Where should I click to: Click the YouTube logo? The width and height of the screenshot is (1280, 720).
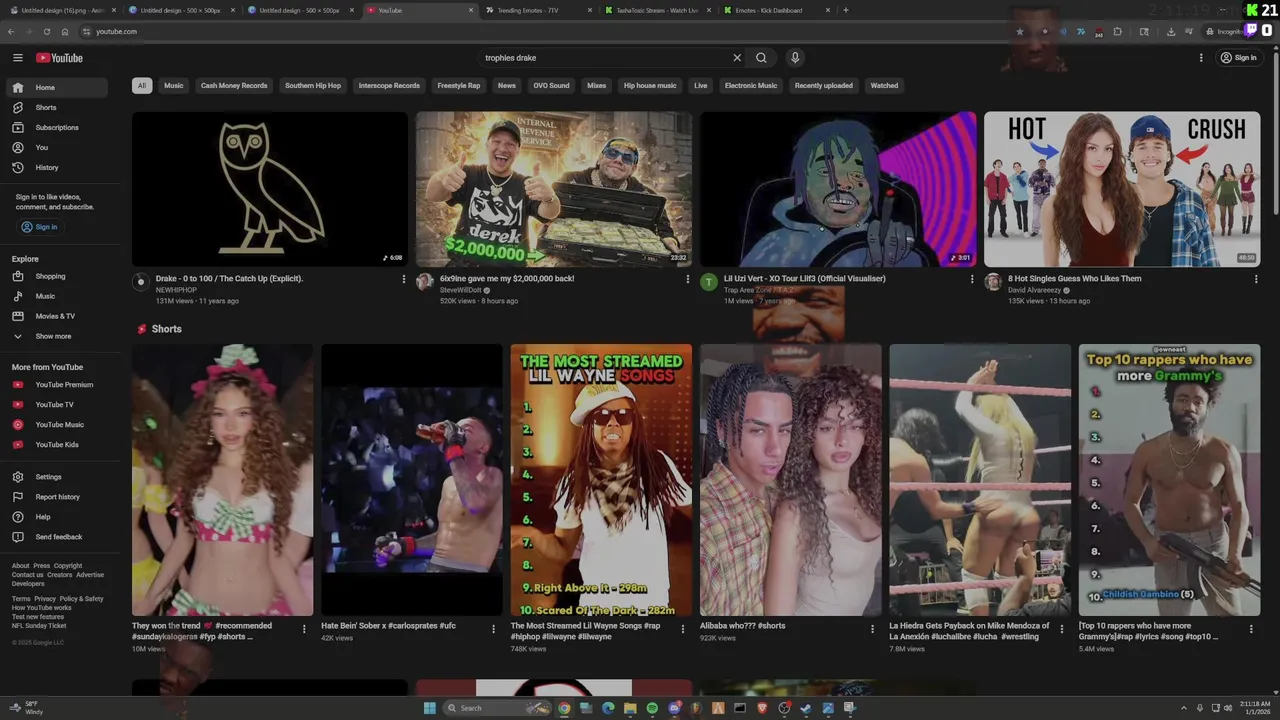click(59, 58)
